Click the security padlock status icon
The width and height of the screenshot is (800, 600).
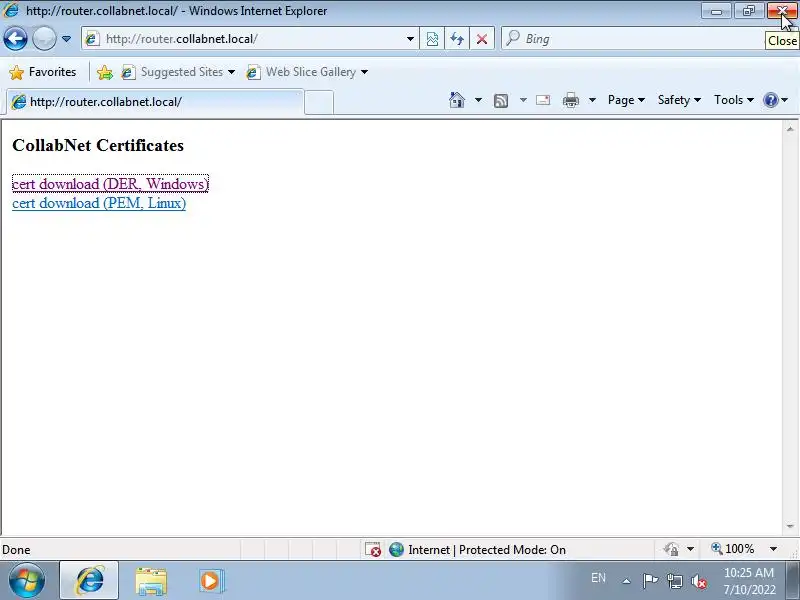point(671,549)
